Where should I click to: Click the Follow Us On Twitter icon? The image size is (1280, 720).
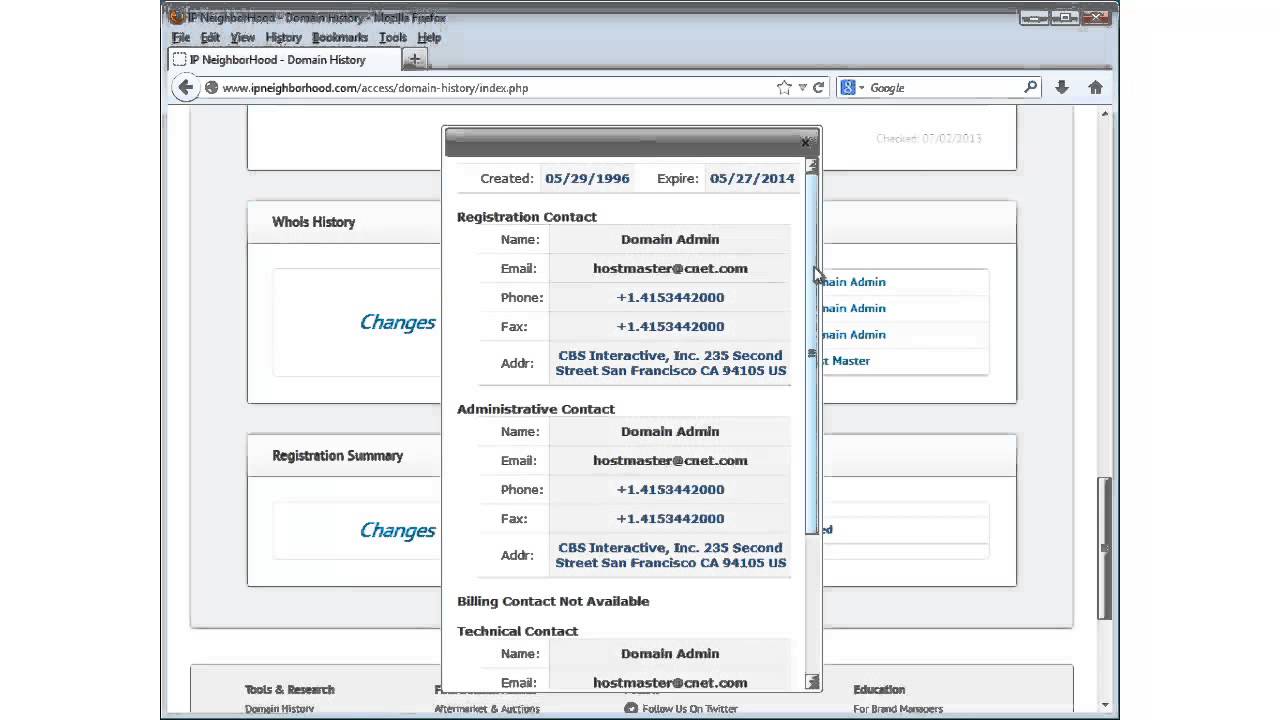pos(631,708)
